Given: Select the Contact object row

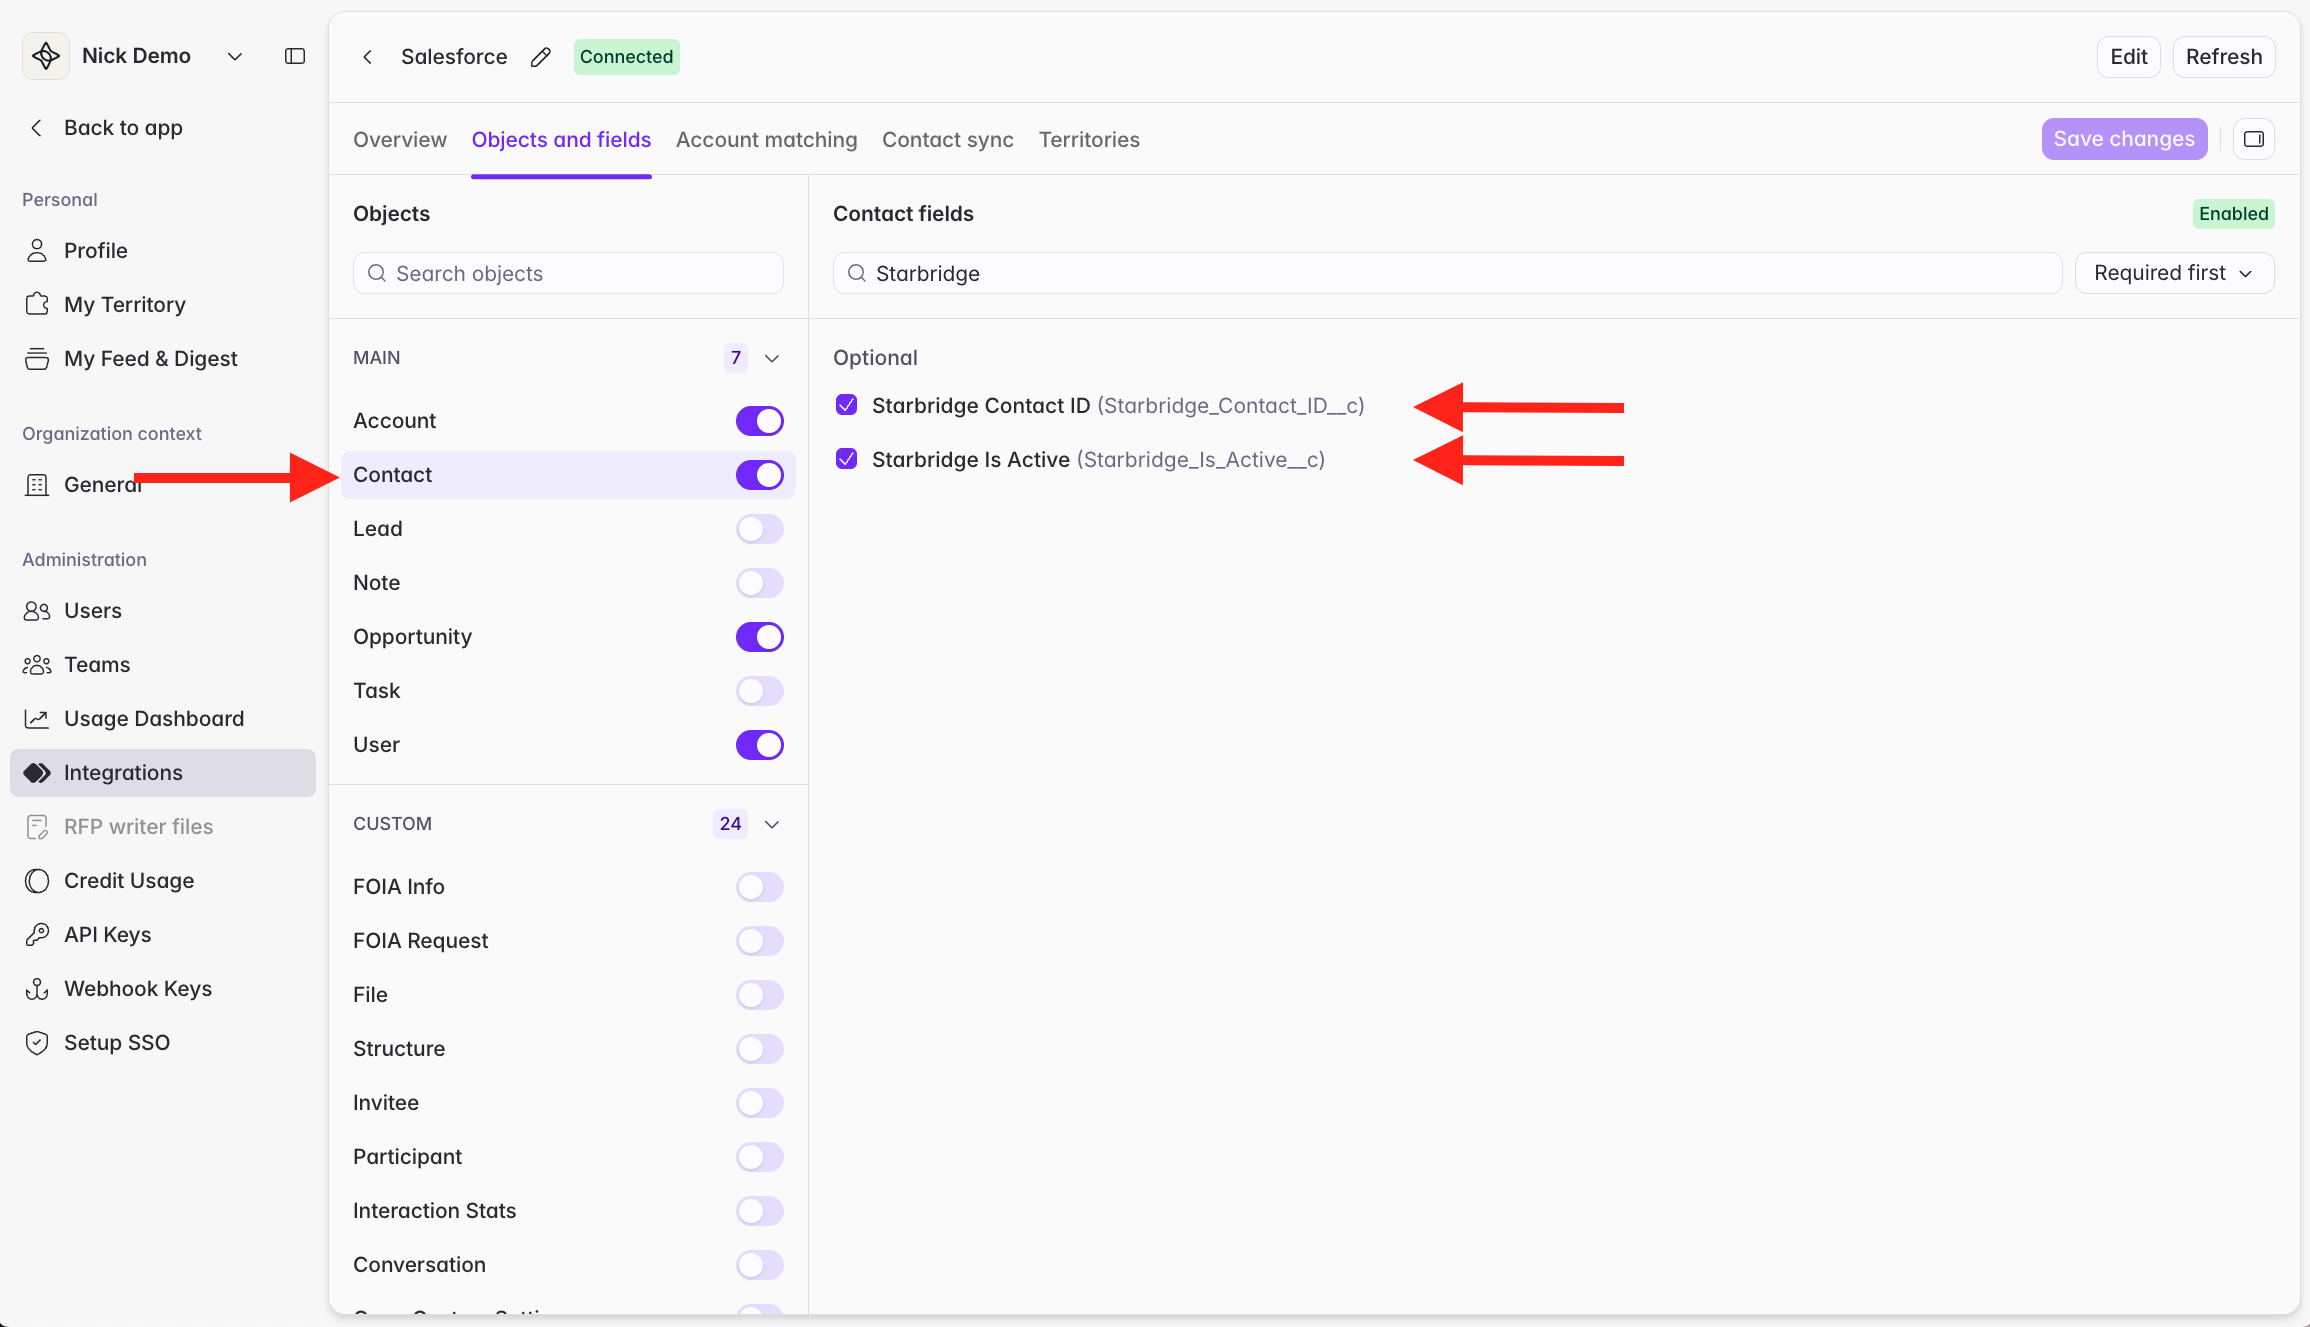Looking at the screenshot, I should pos(568,475).
